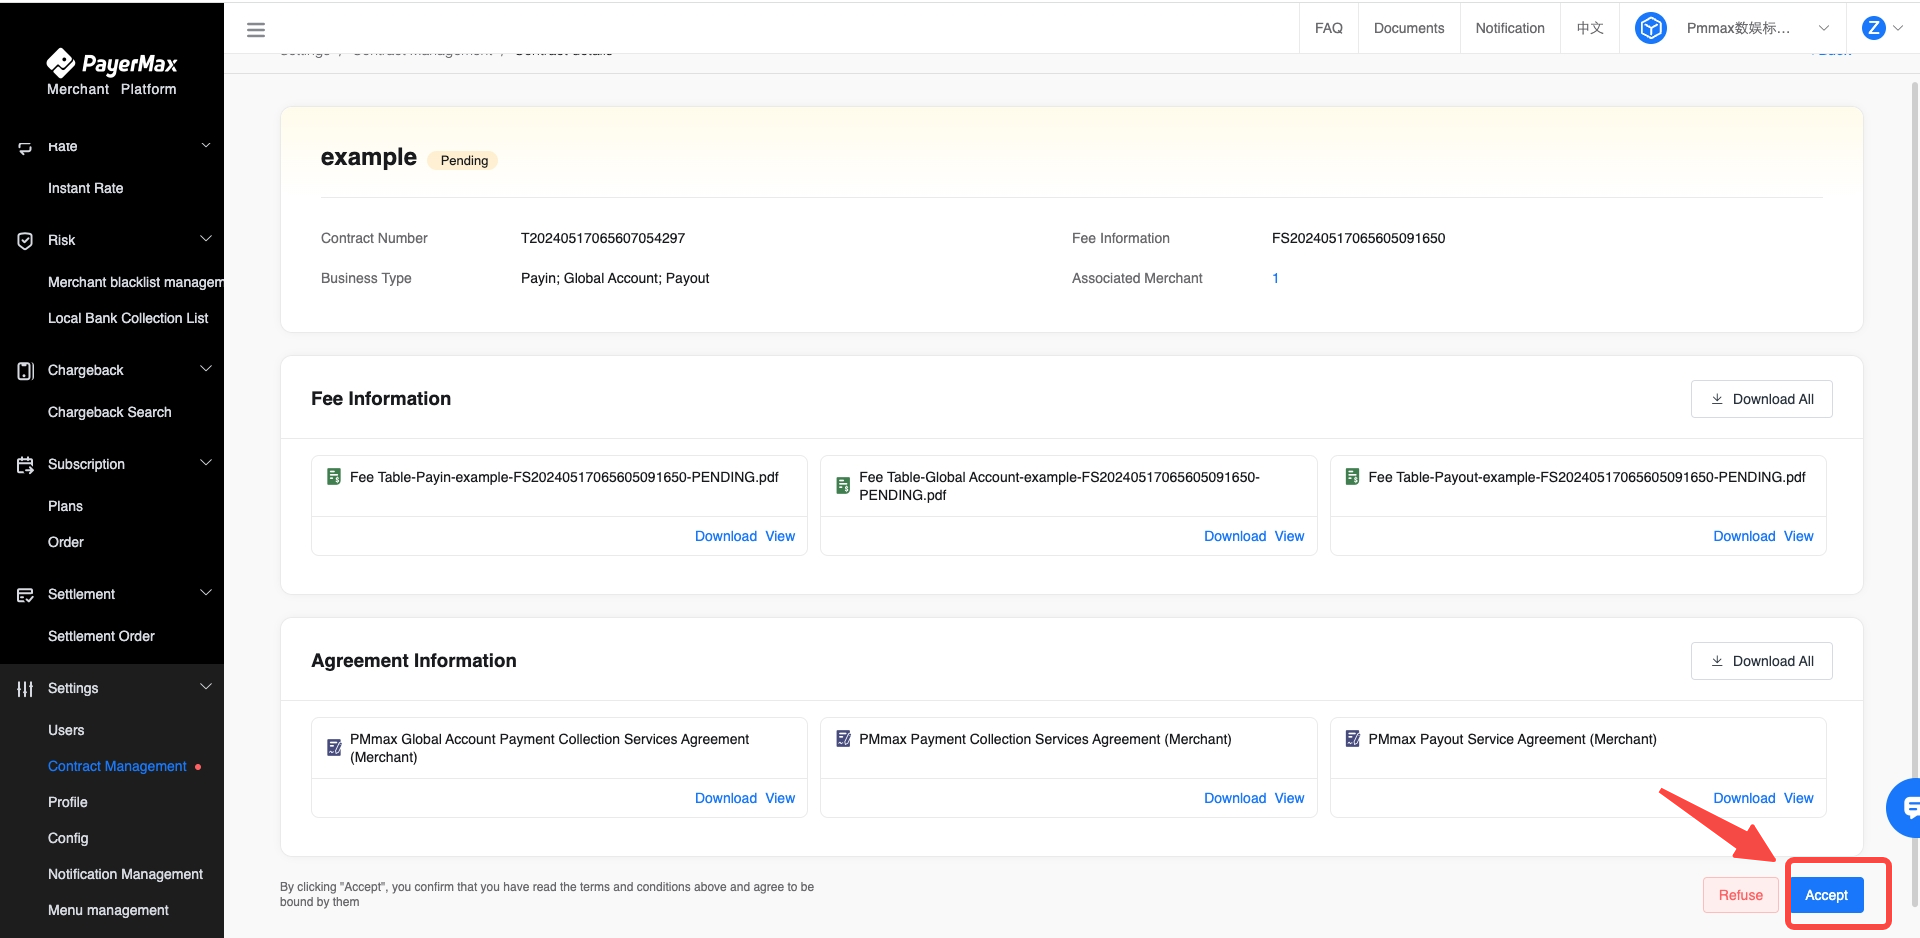Viewport: 1920px width, 938px height.
Task: View the Fee Table-Global Account pdf
Action: point(1289,536)
